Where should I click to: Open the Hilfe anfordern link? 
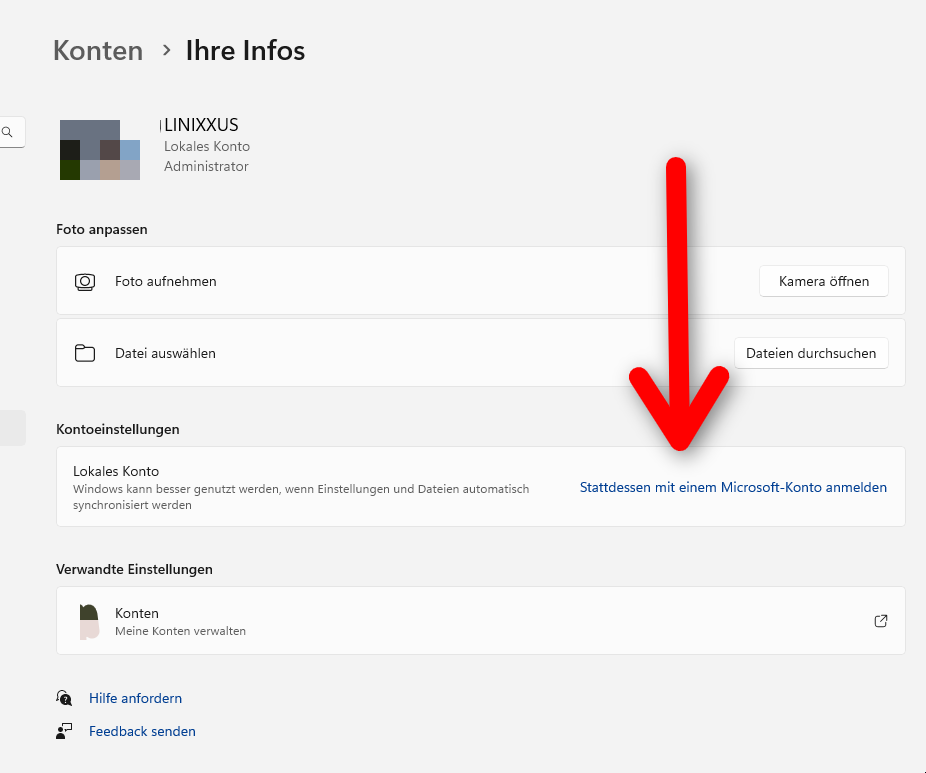pyautogui.click(x=135, y=699)
